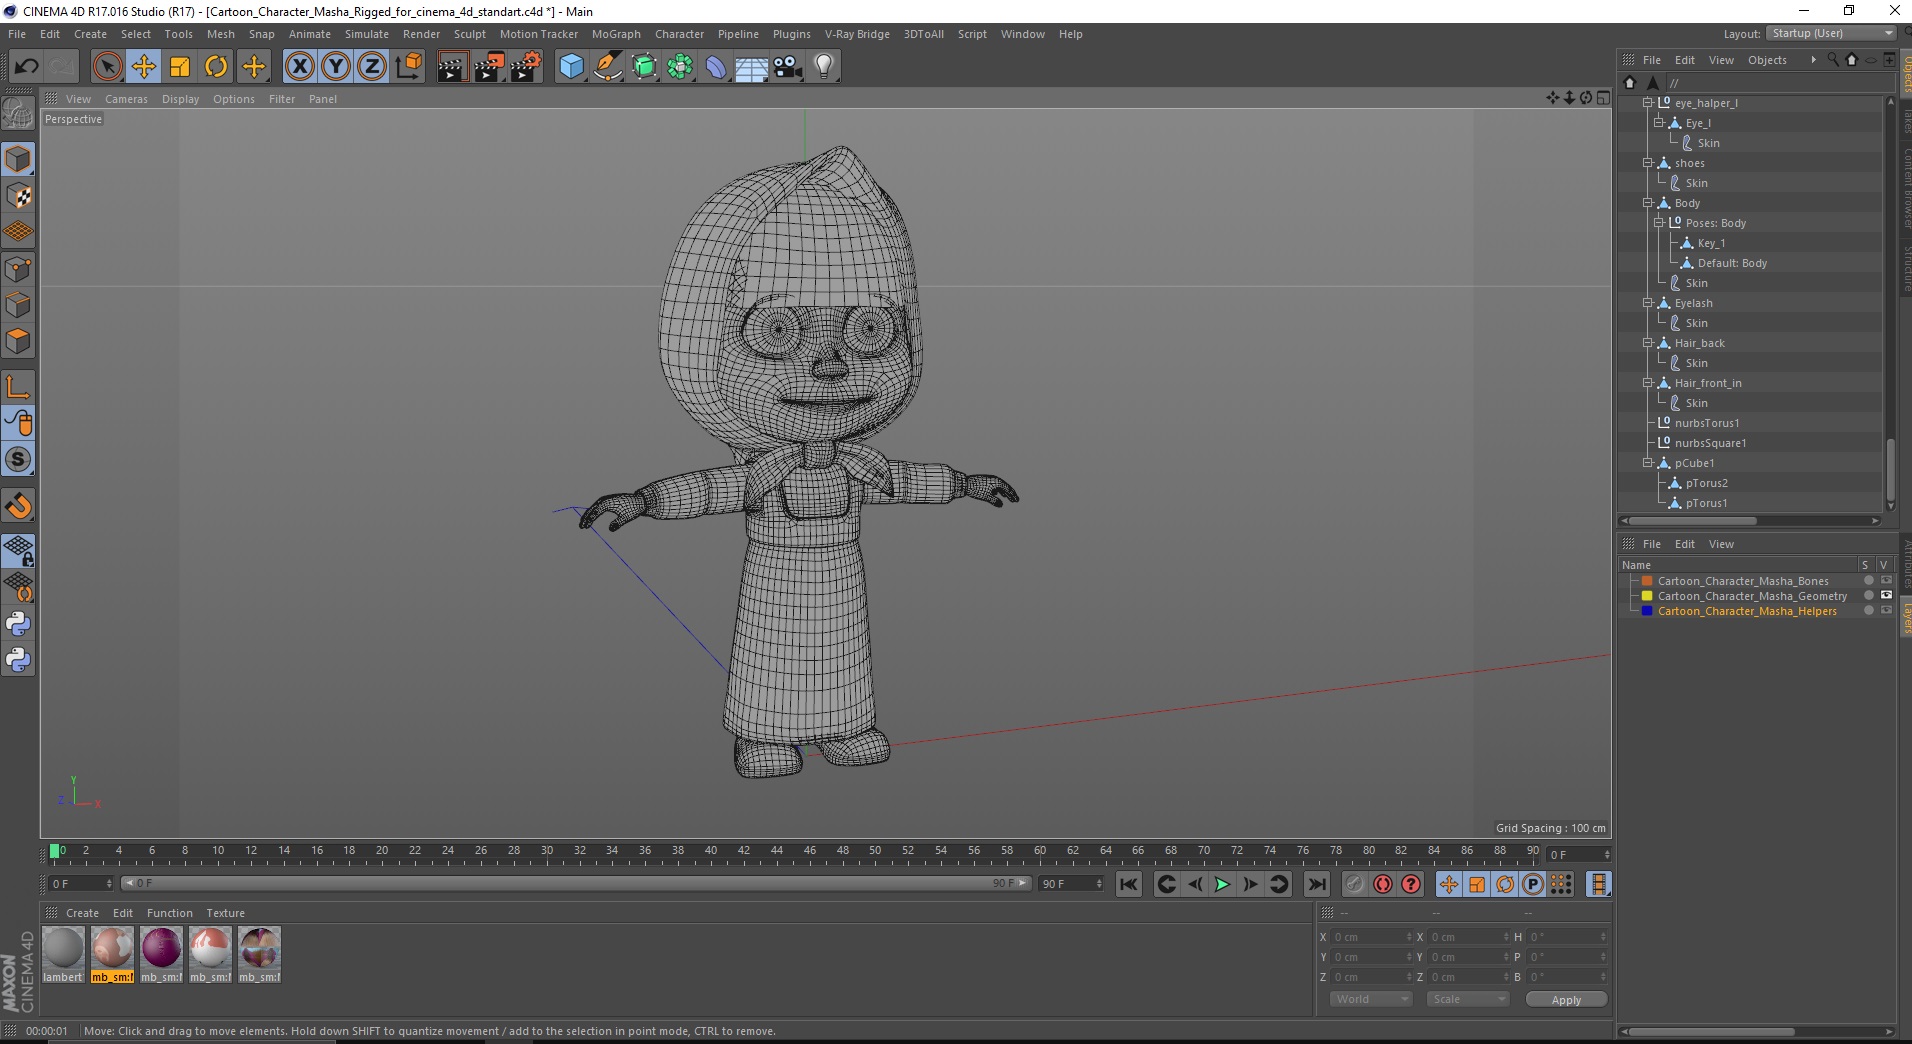
Task: Activate the Move tool in top toolbar
Action: tap(144, 67)
